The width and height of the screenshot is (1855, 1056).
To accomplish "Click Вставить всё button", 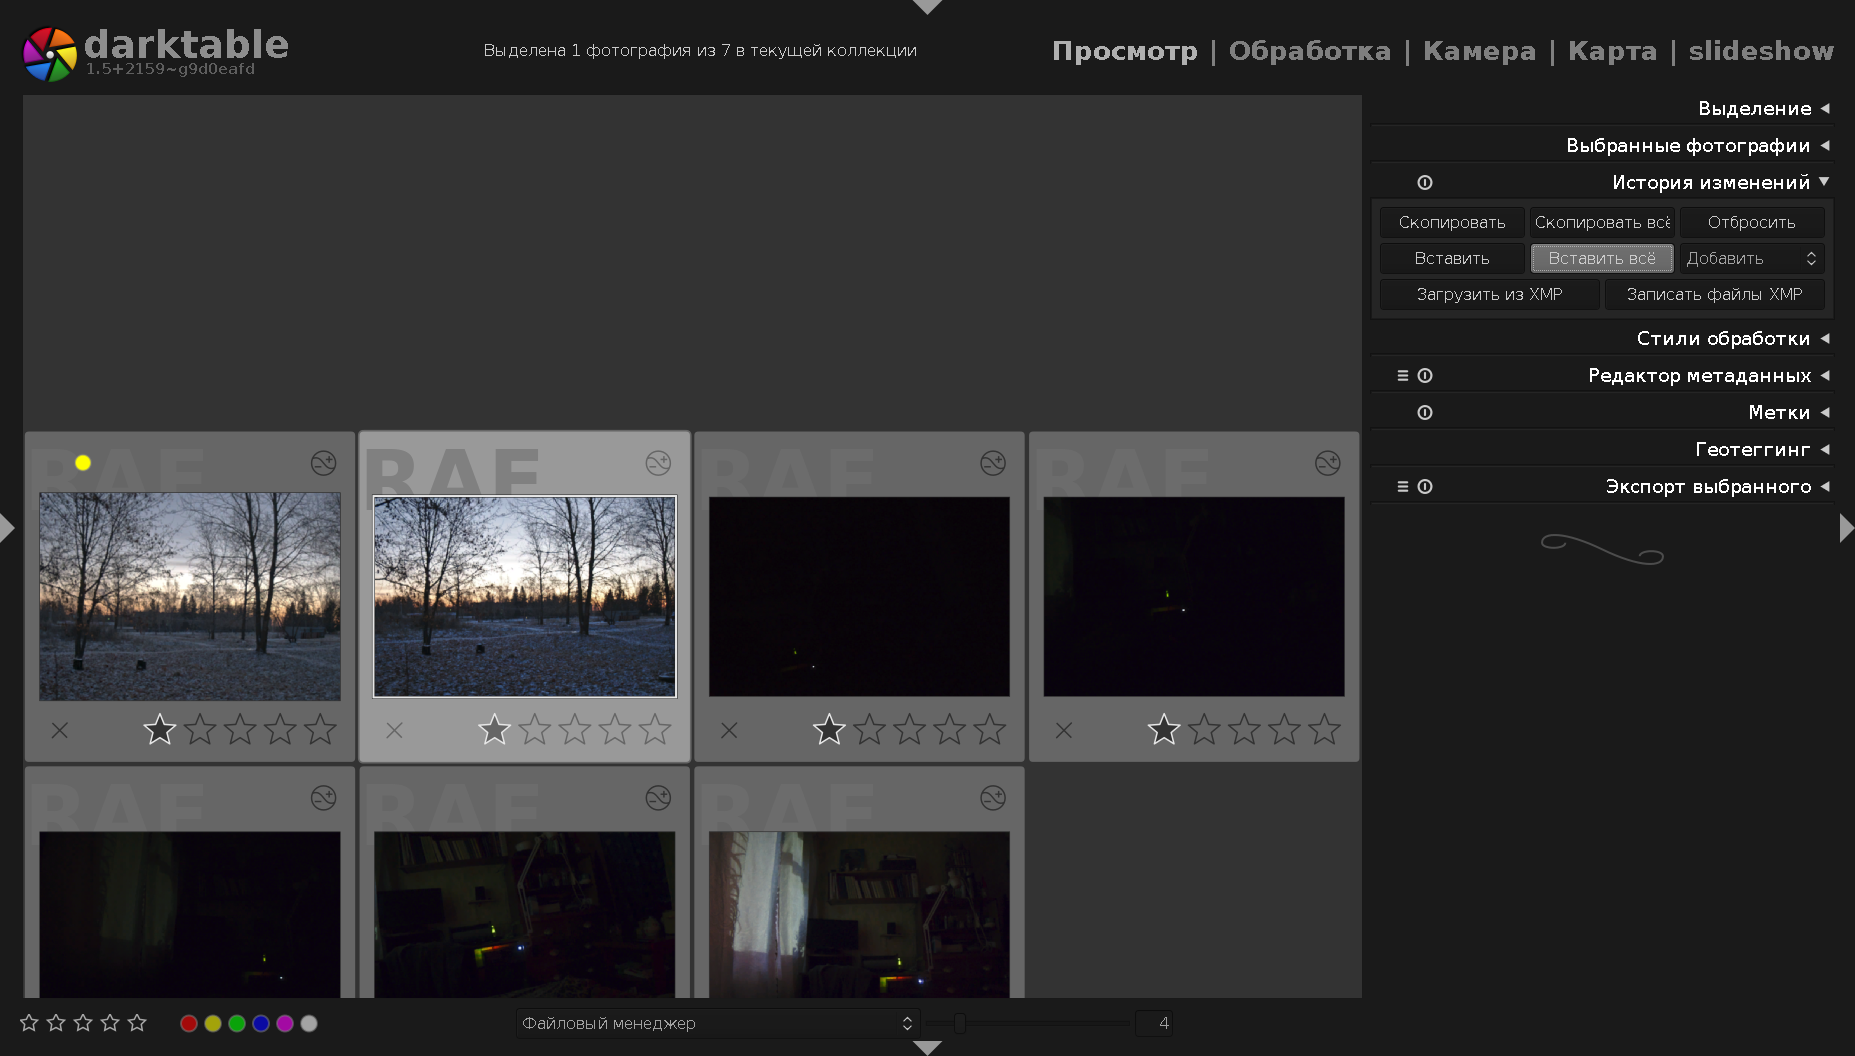I will point(1602,258).
